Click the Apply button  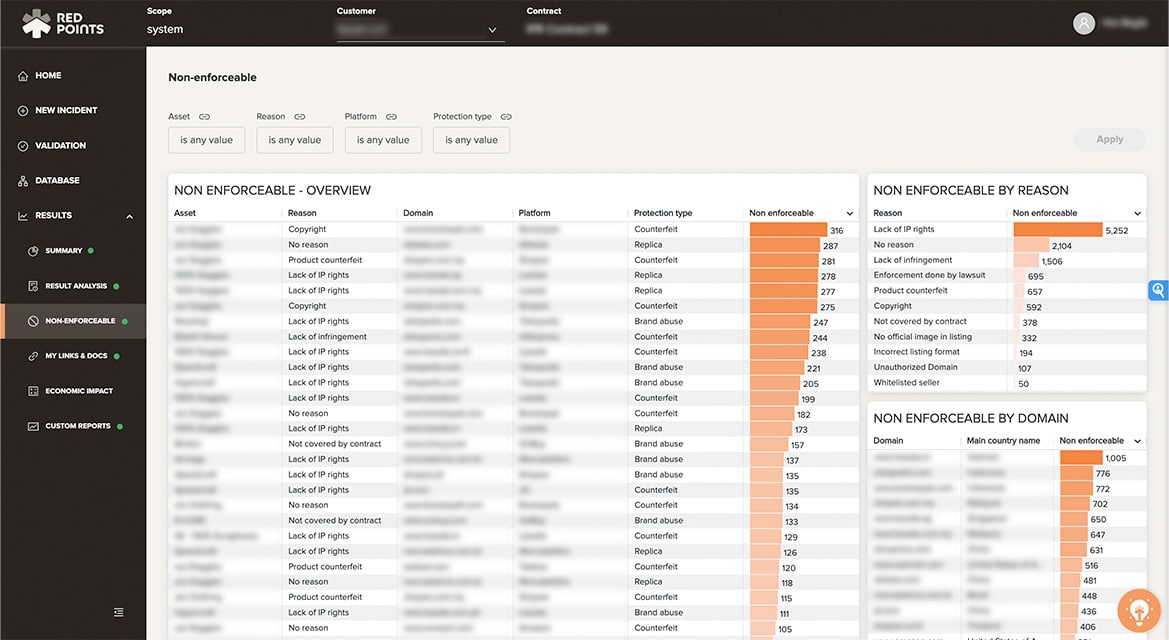[x=1109, y=139]
